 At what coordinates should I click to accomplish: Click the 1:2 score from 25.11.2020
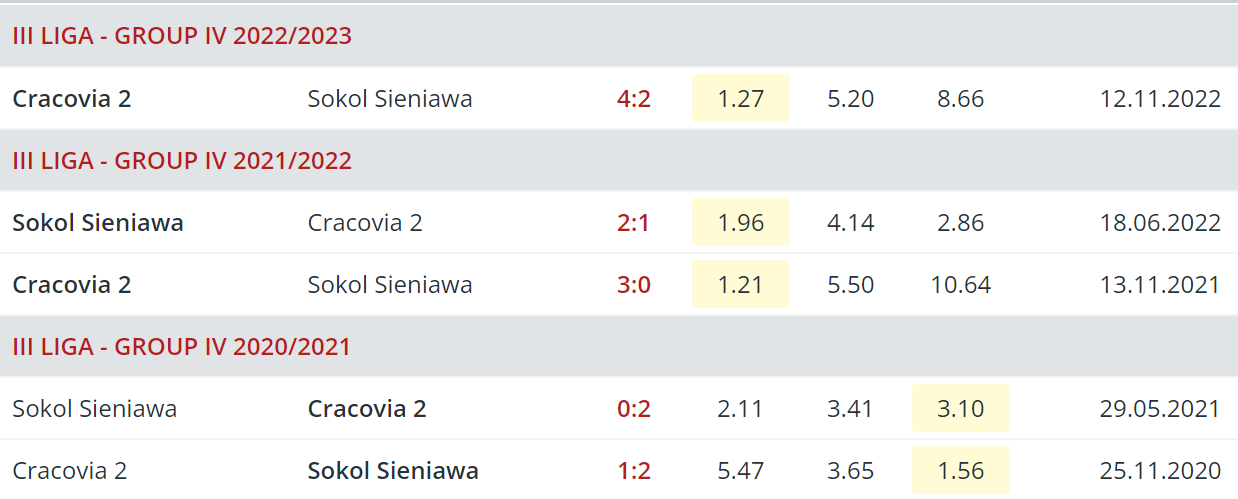click(634, 470)
